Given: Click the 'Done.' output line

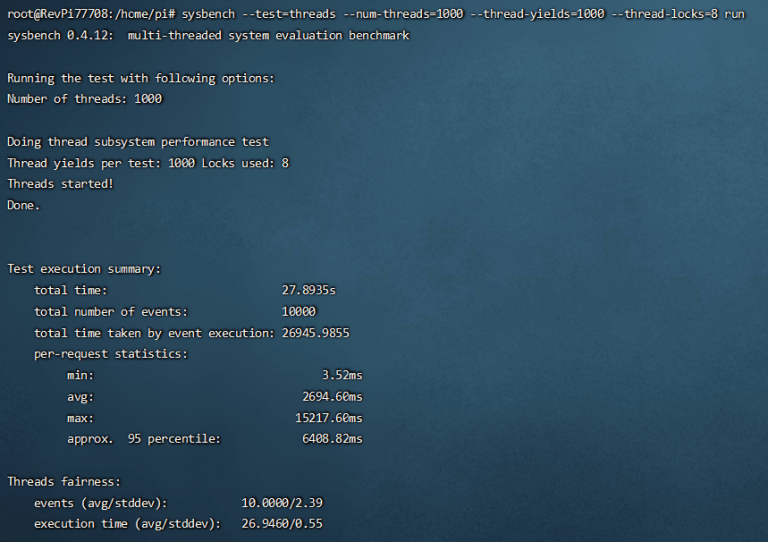Looking at the screenshot, I should (24, 205).
